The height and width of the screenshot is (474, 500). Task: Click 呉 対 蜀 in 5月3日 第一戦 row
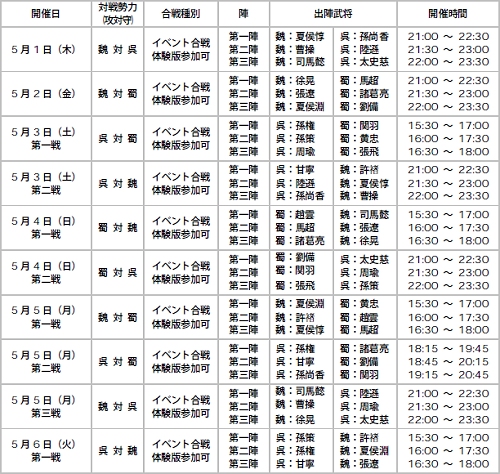[118, 139]
